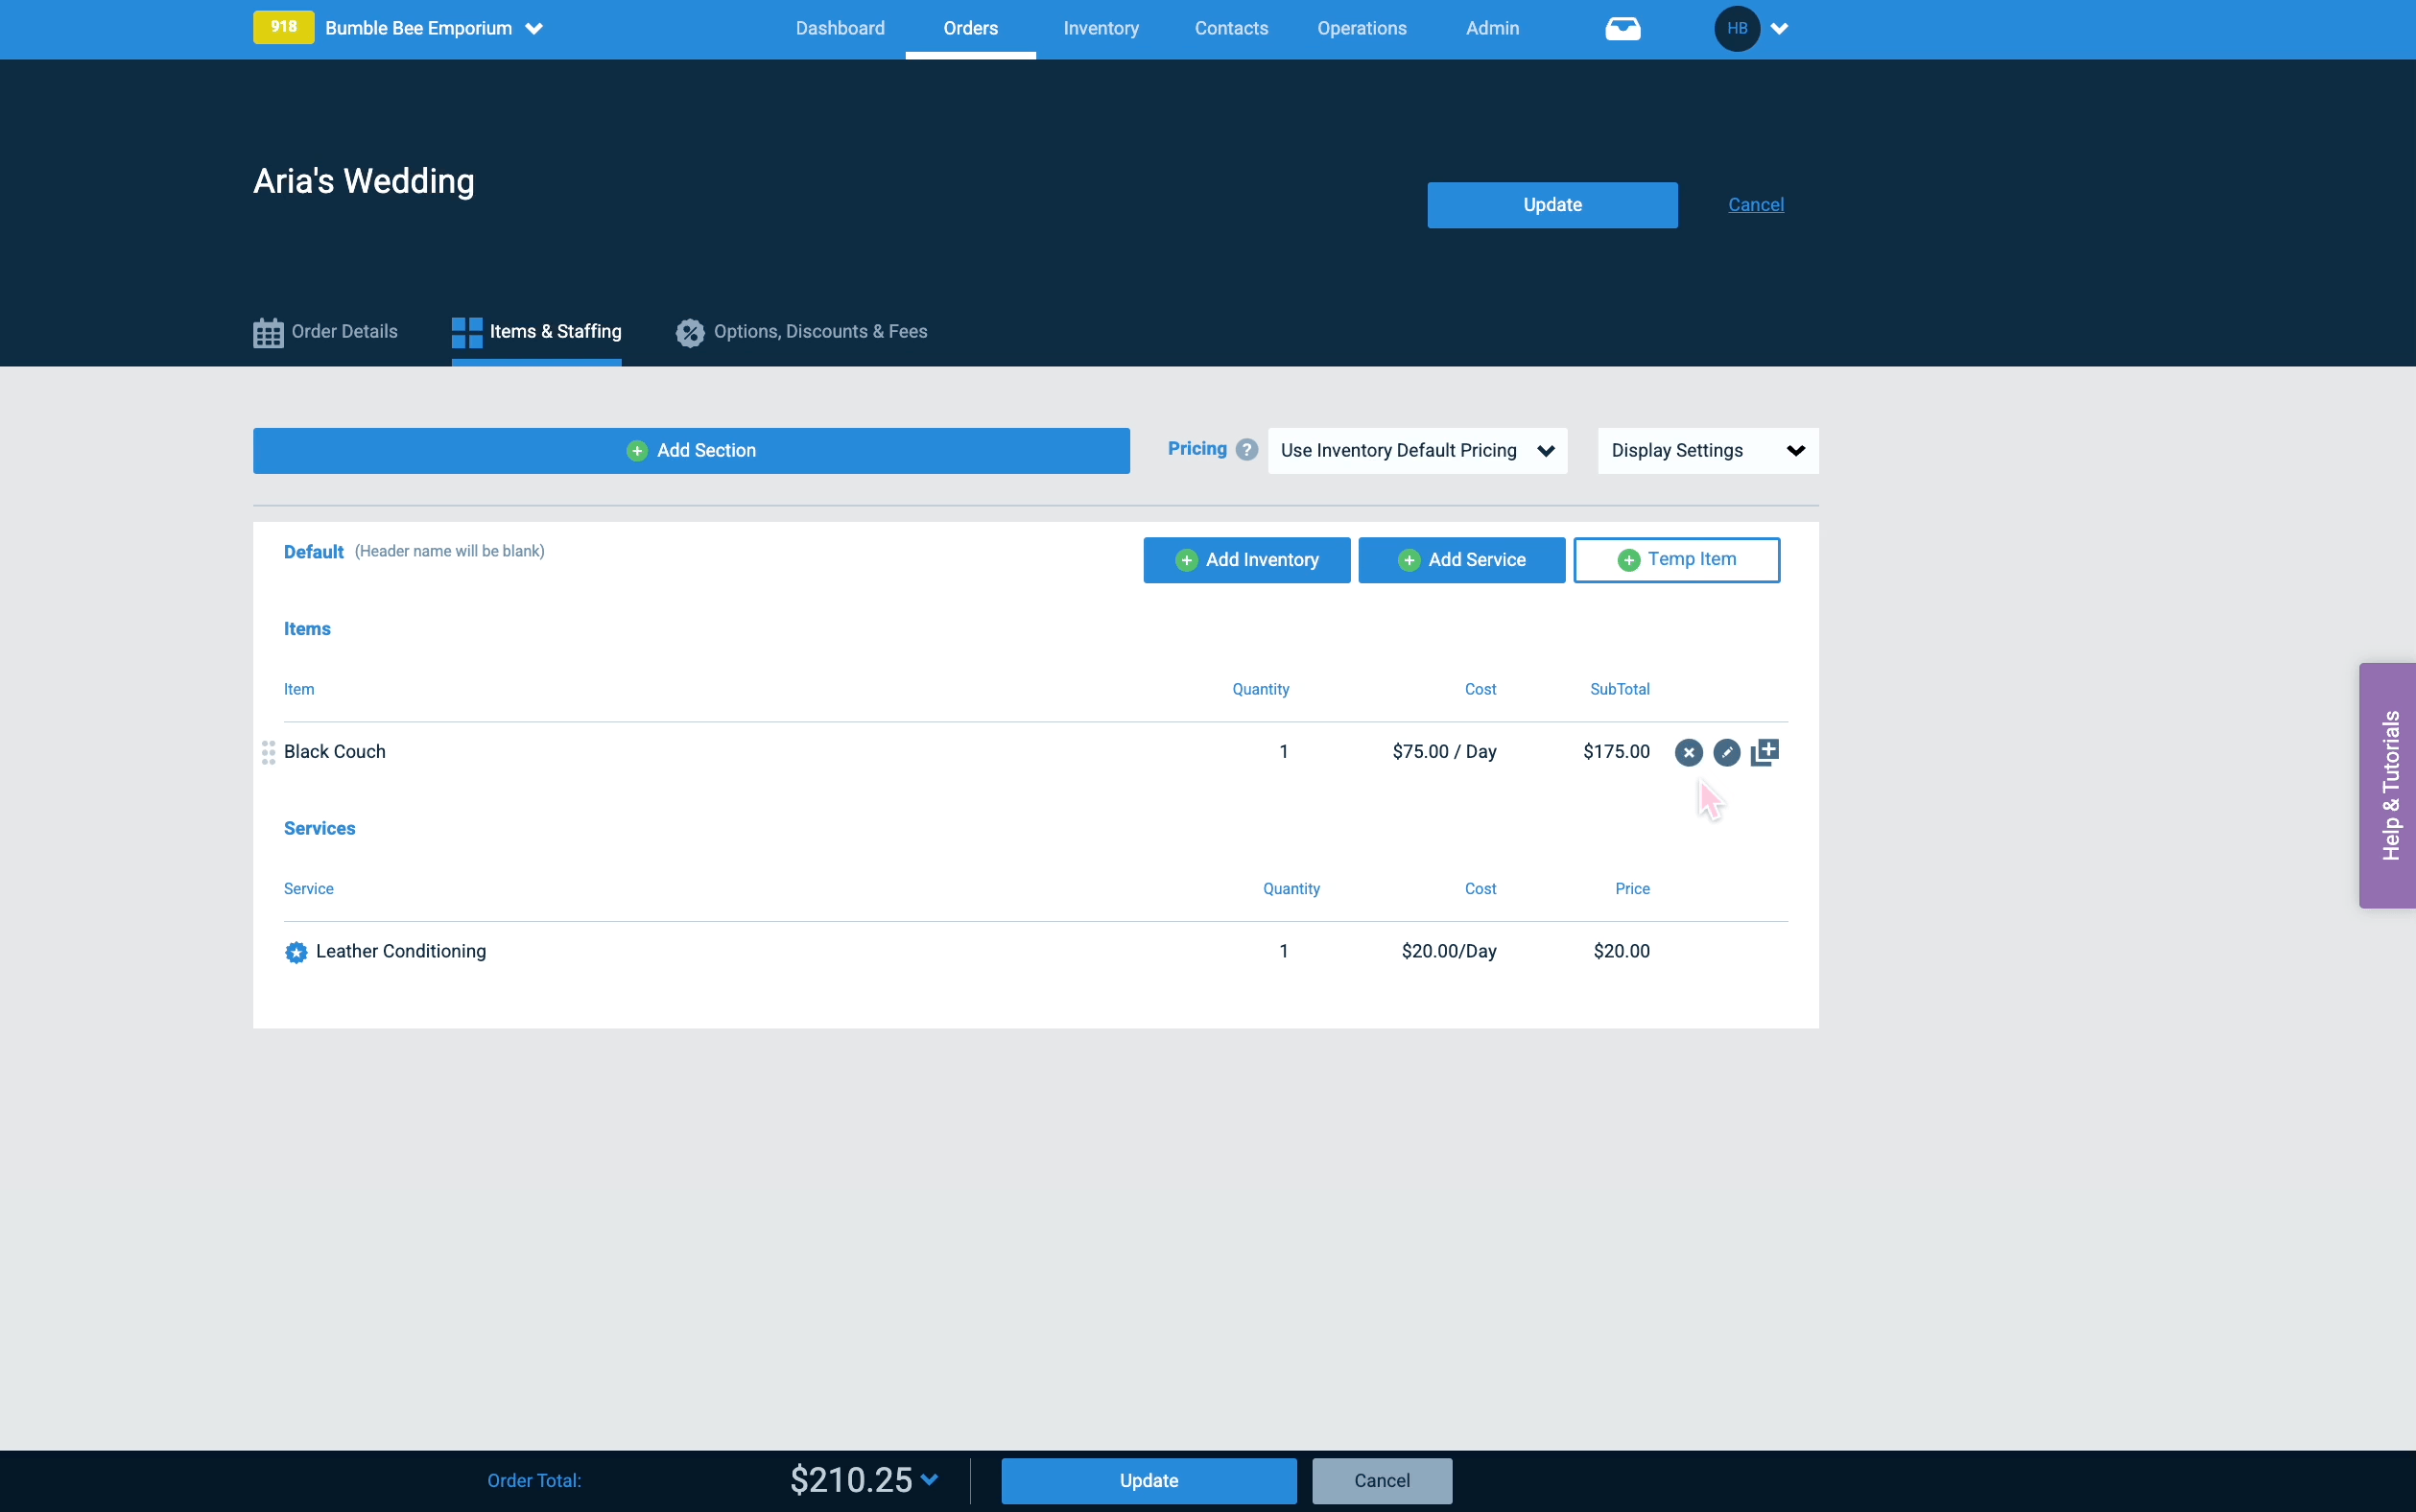This screenshot has height=1512, width=2416.
Task: Click the $210.25 order total amount
Action: [851, 1480]
